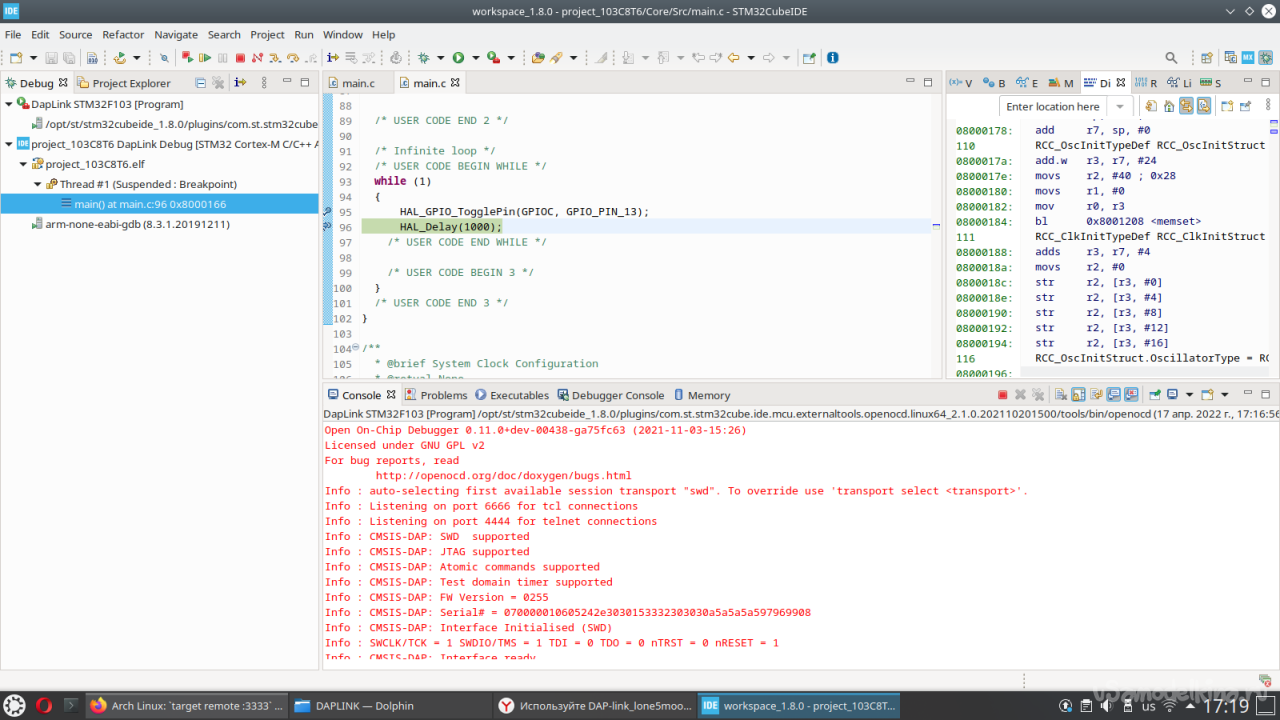Click the Opera icon in the taskbar
Screen dimensions: 1280x720
tap(43, 705)
